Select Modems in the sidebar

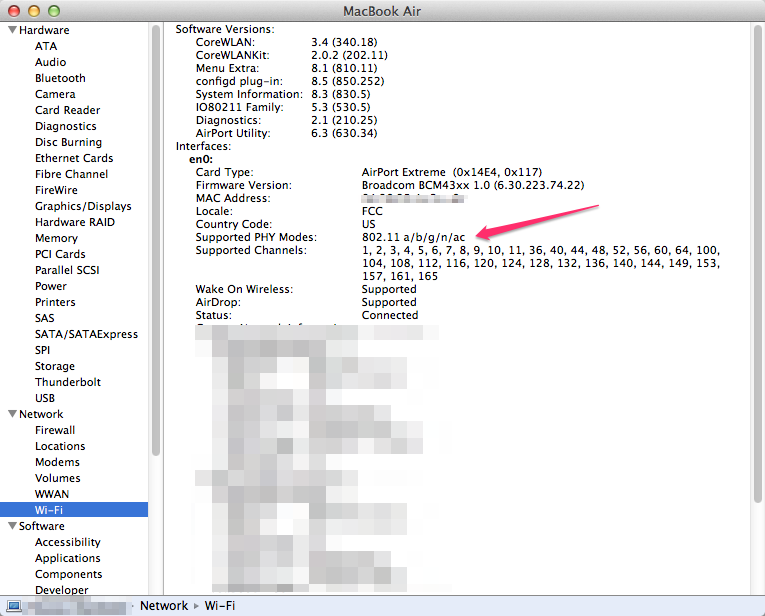[57, 462]
